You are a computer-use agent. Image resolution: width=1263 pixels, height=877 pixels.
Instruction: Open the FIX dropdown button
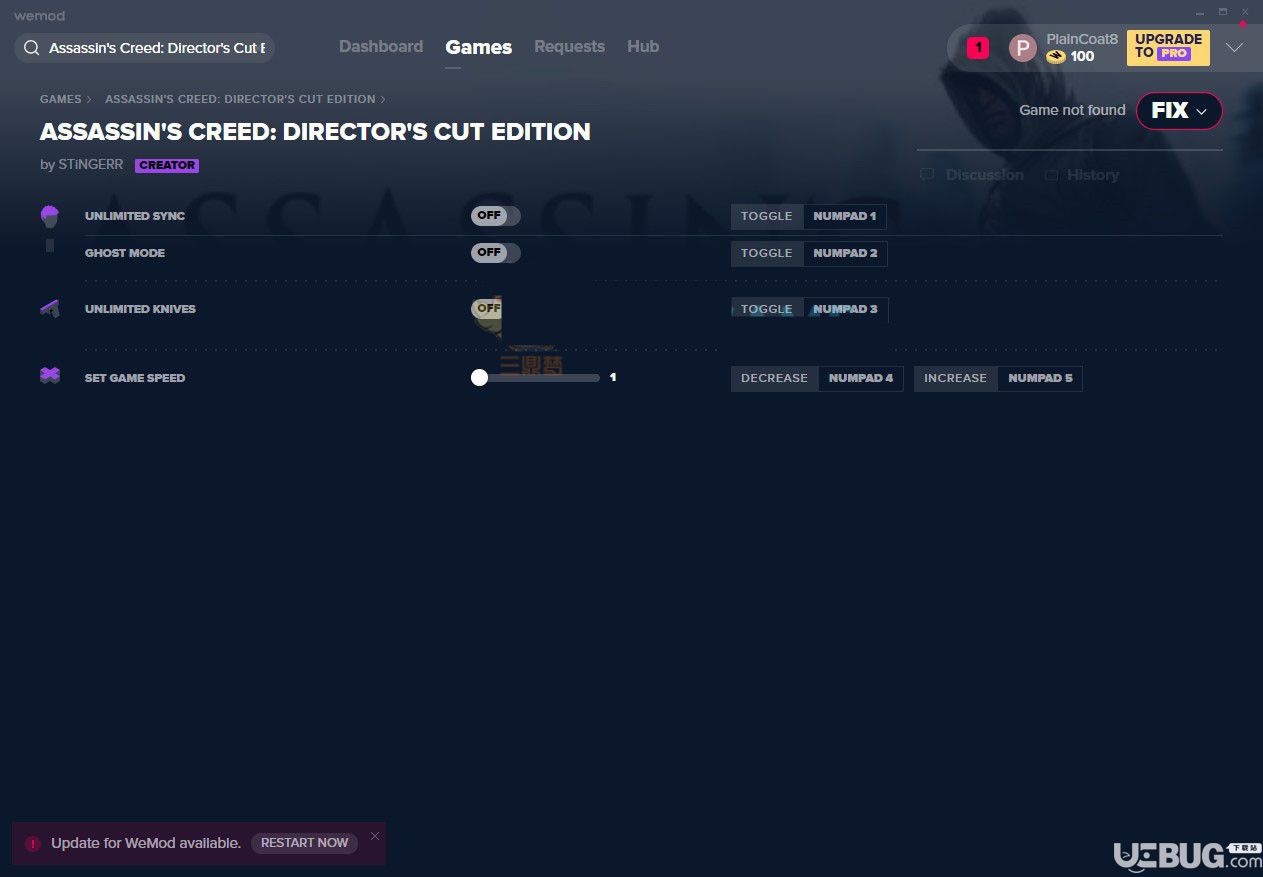(1179, 111)
